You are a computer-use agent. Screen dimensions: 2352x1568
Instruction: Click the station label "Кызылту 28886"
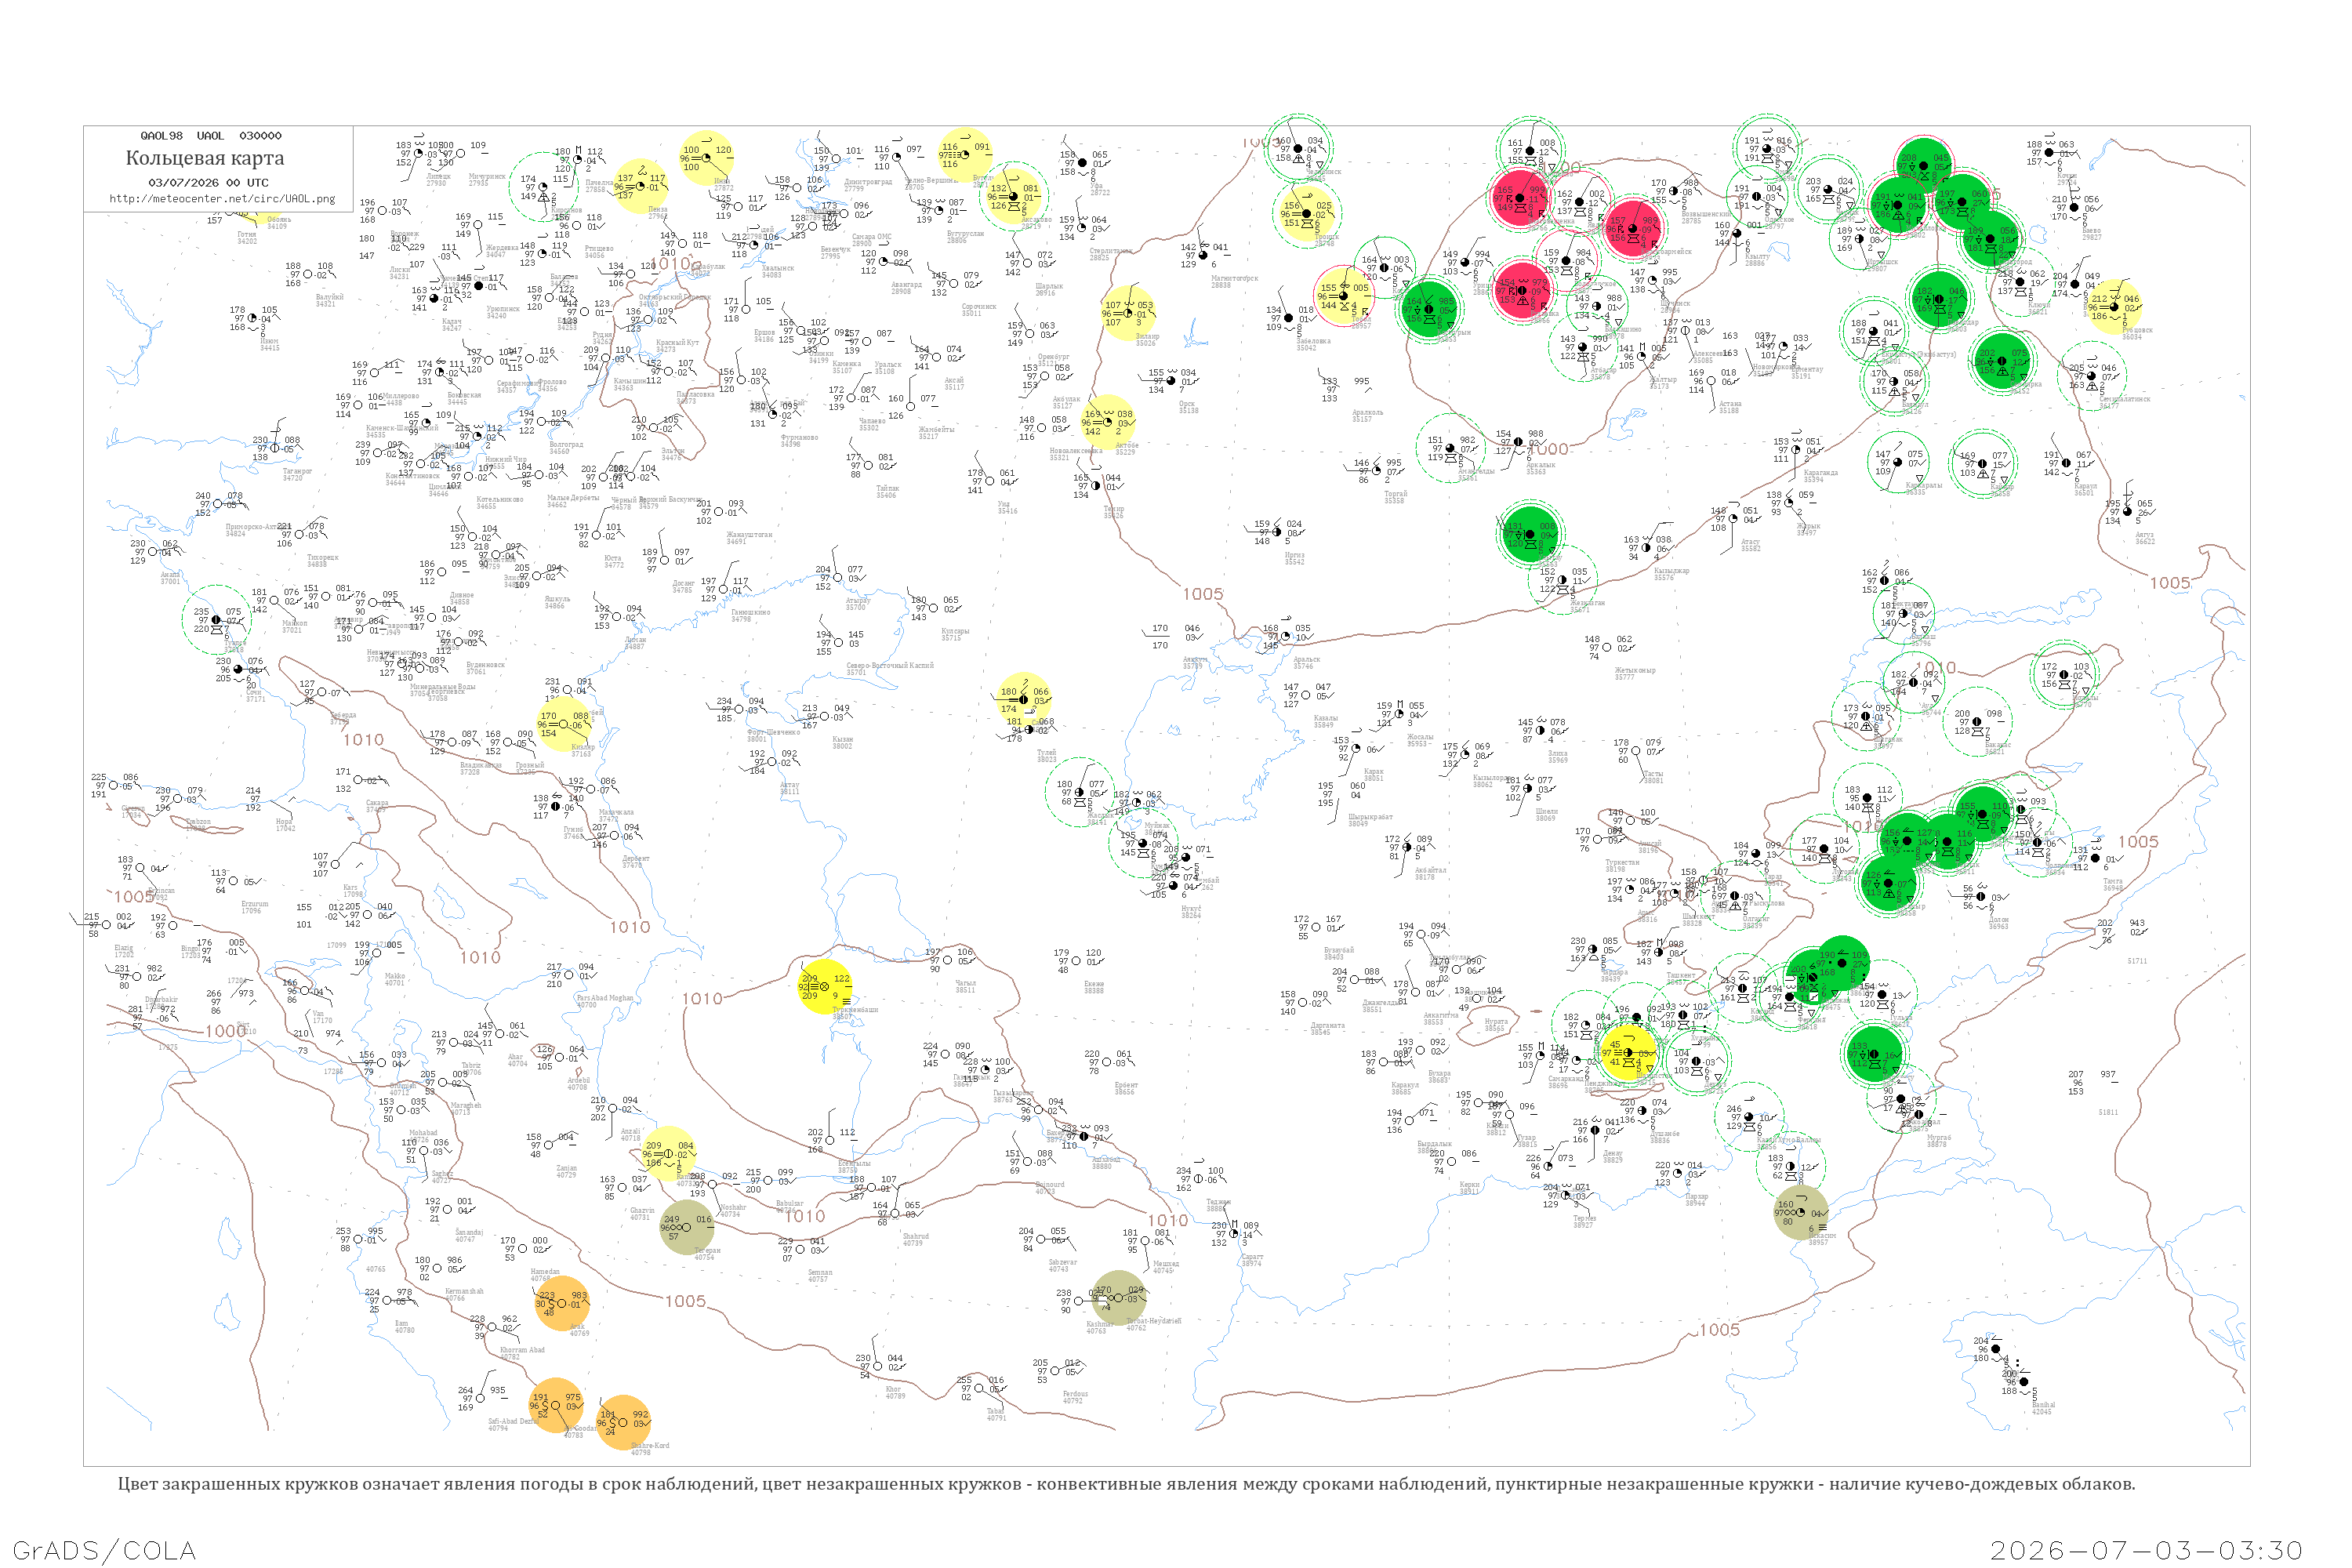pyautogui.click(x=1757, y=259)
